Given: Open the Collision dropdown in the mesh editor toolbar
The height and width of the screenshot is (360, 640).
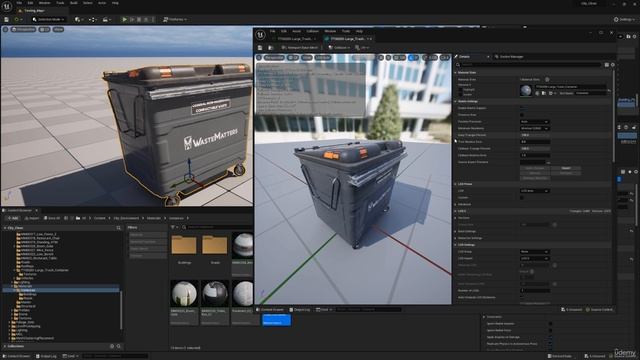Looking at the screenshot, I should [x=339, y=48].
